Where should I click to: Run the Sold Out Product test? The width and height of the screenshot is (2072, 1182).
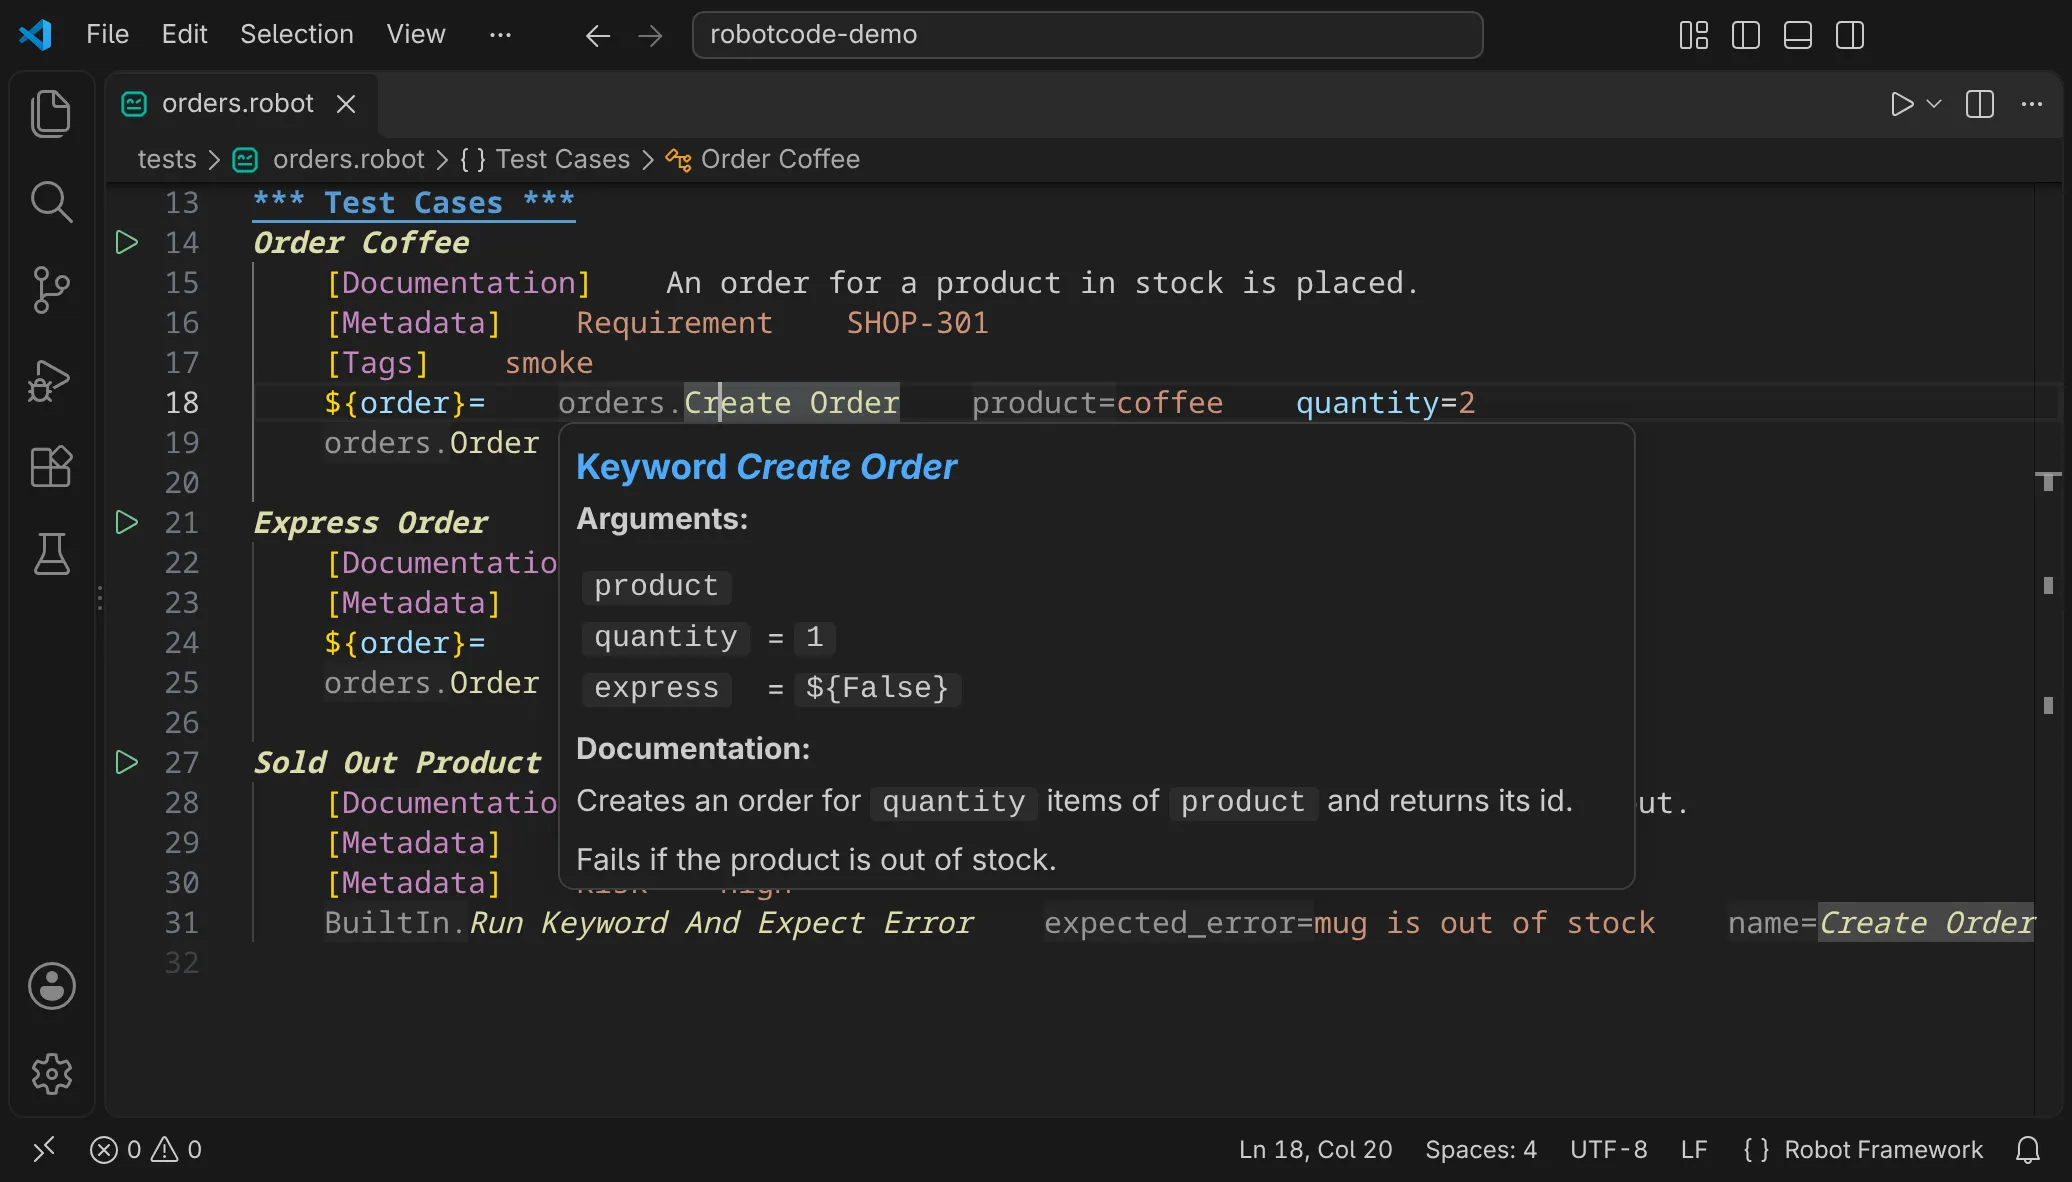click(x=126, y=762)
